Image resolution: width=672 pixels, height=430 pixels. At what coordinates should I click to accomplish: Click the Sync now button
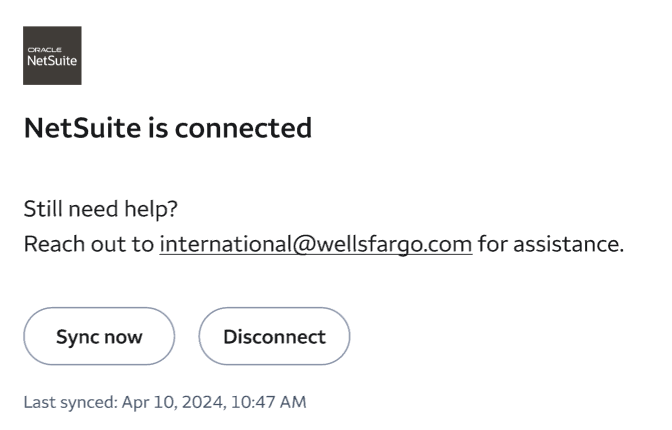coord(99,336)
